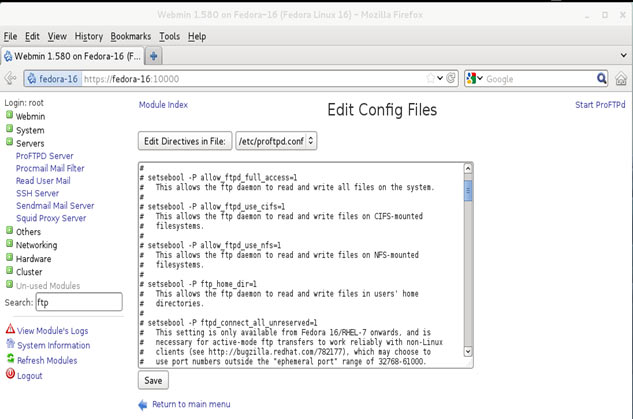Open the Tools menu
This screenshot has height=419, width=633.
click(170, 36)
